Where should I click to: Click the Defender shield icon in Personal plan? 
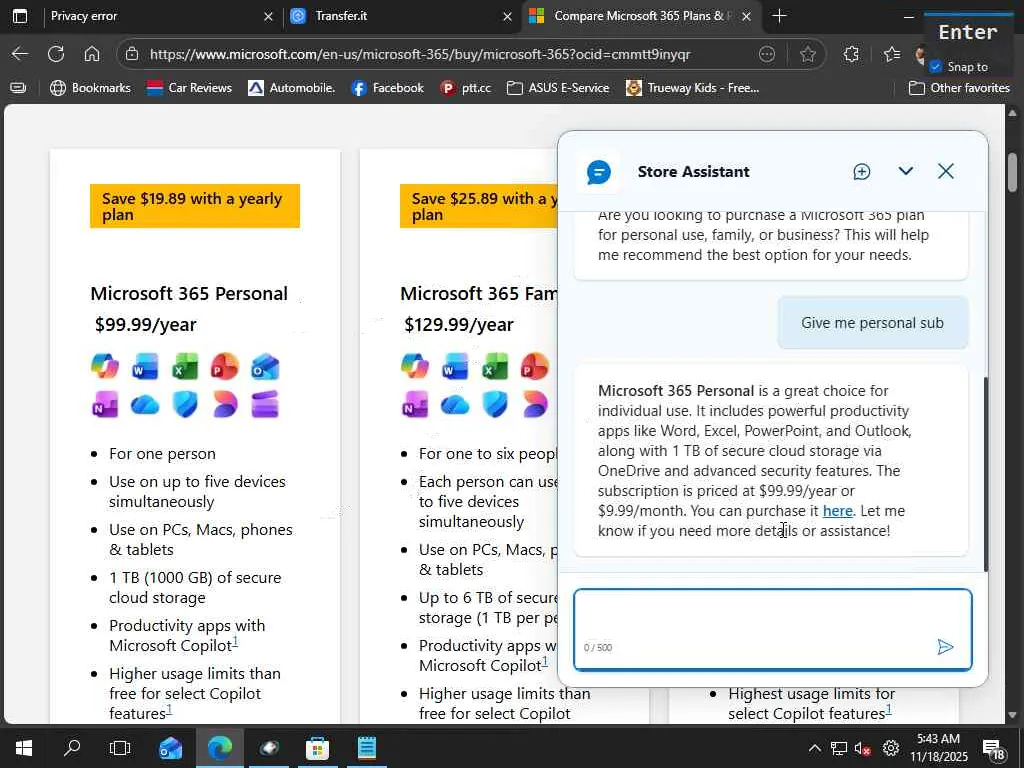pyautogui.click(x=185, y=404)
